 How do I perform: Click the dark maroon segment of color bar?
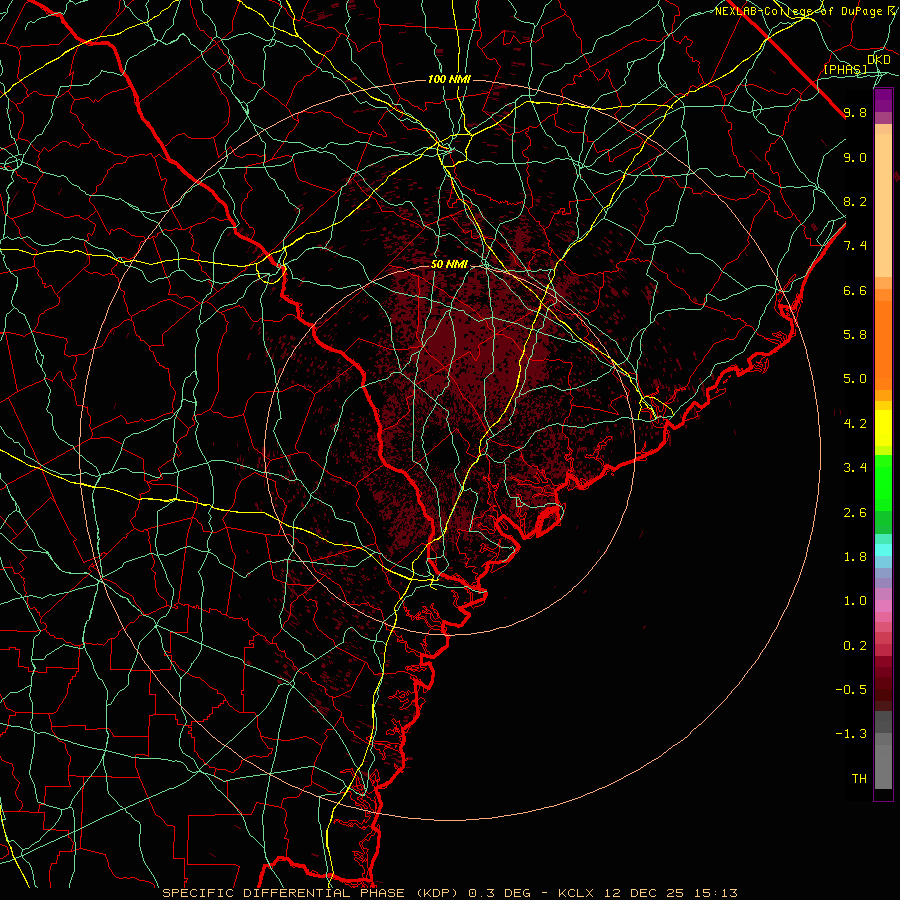point(883,683)
